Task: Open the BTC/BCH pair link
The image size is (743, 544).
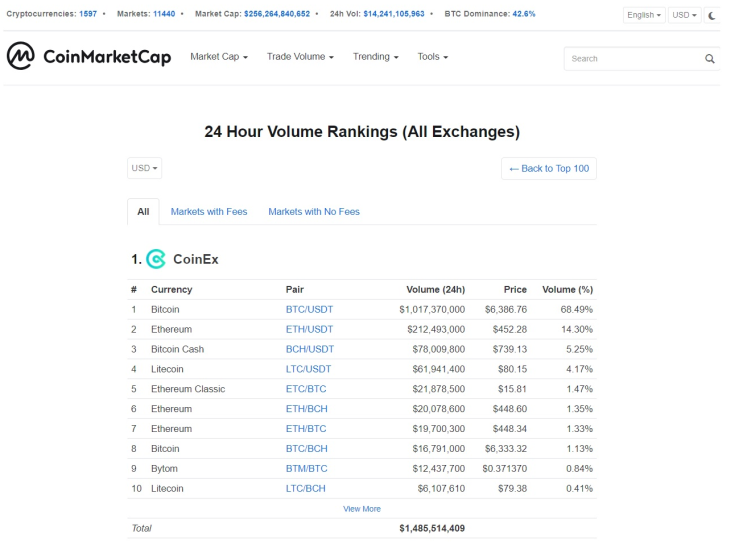Action: pos(307,449)
